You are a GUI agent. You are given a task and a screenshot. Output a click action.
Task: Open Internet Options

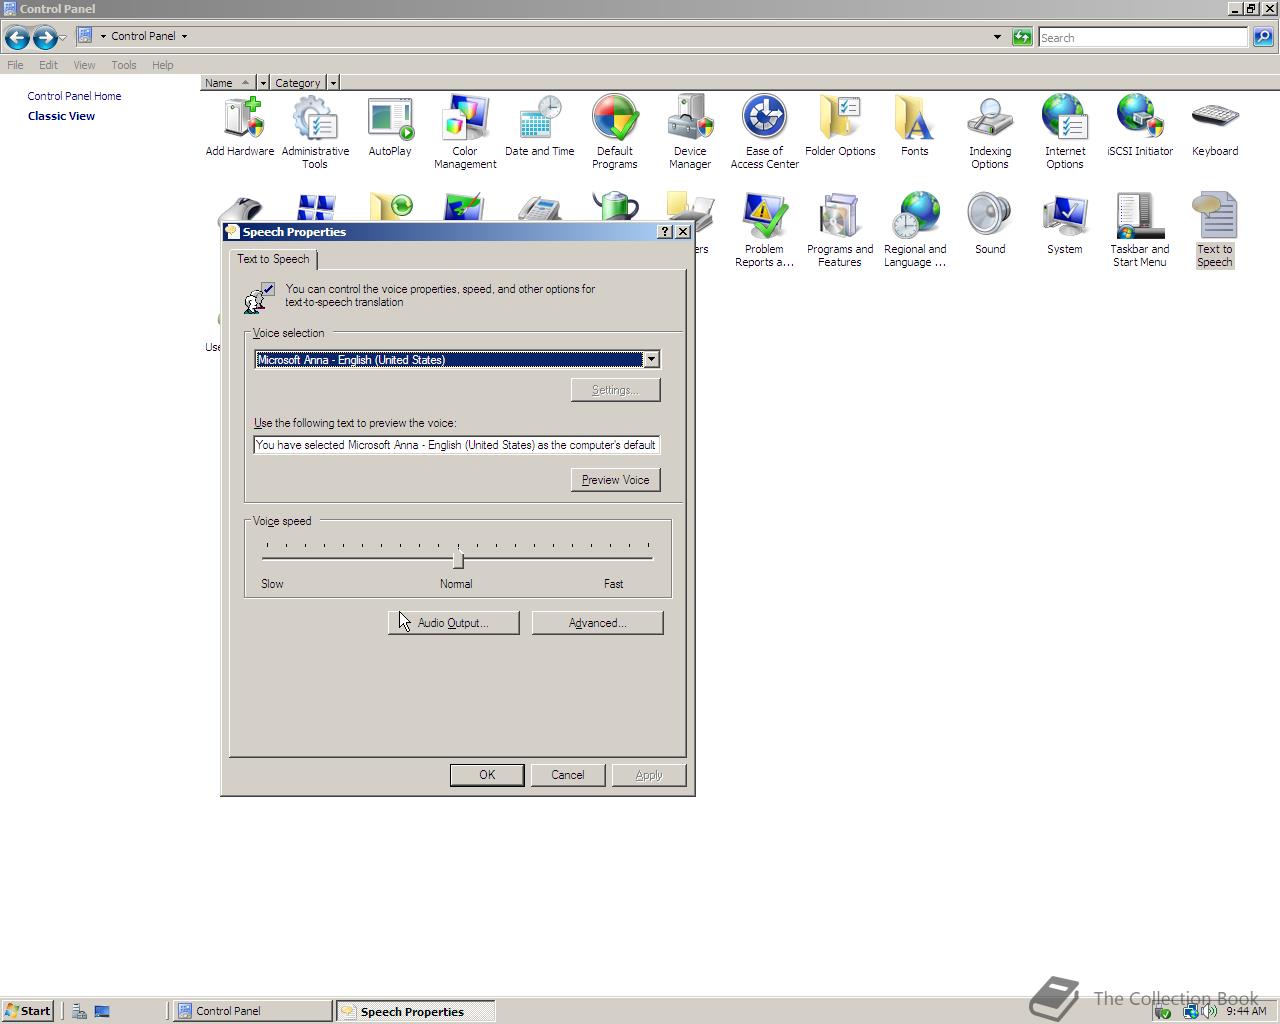pyautogui.click(x=1065, y=132)
